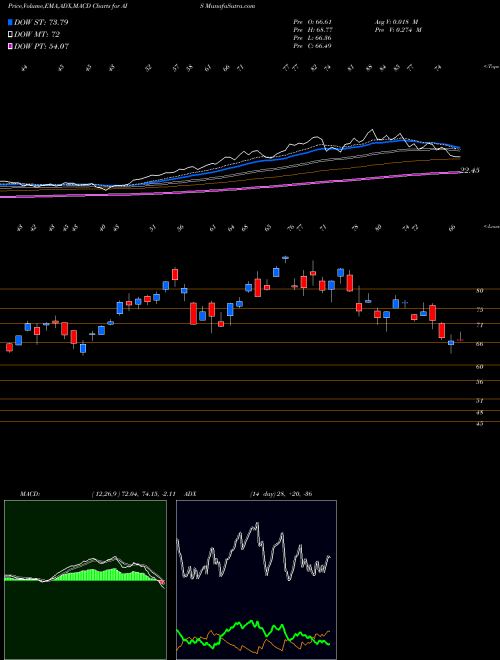
Task: Click the magenta DOW PT legend swatch
Action: pyautogui.click(x=10, y=46)
